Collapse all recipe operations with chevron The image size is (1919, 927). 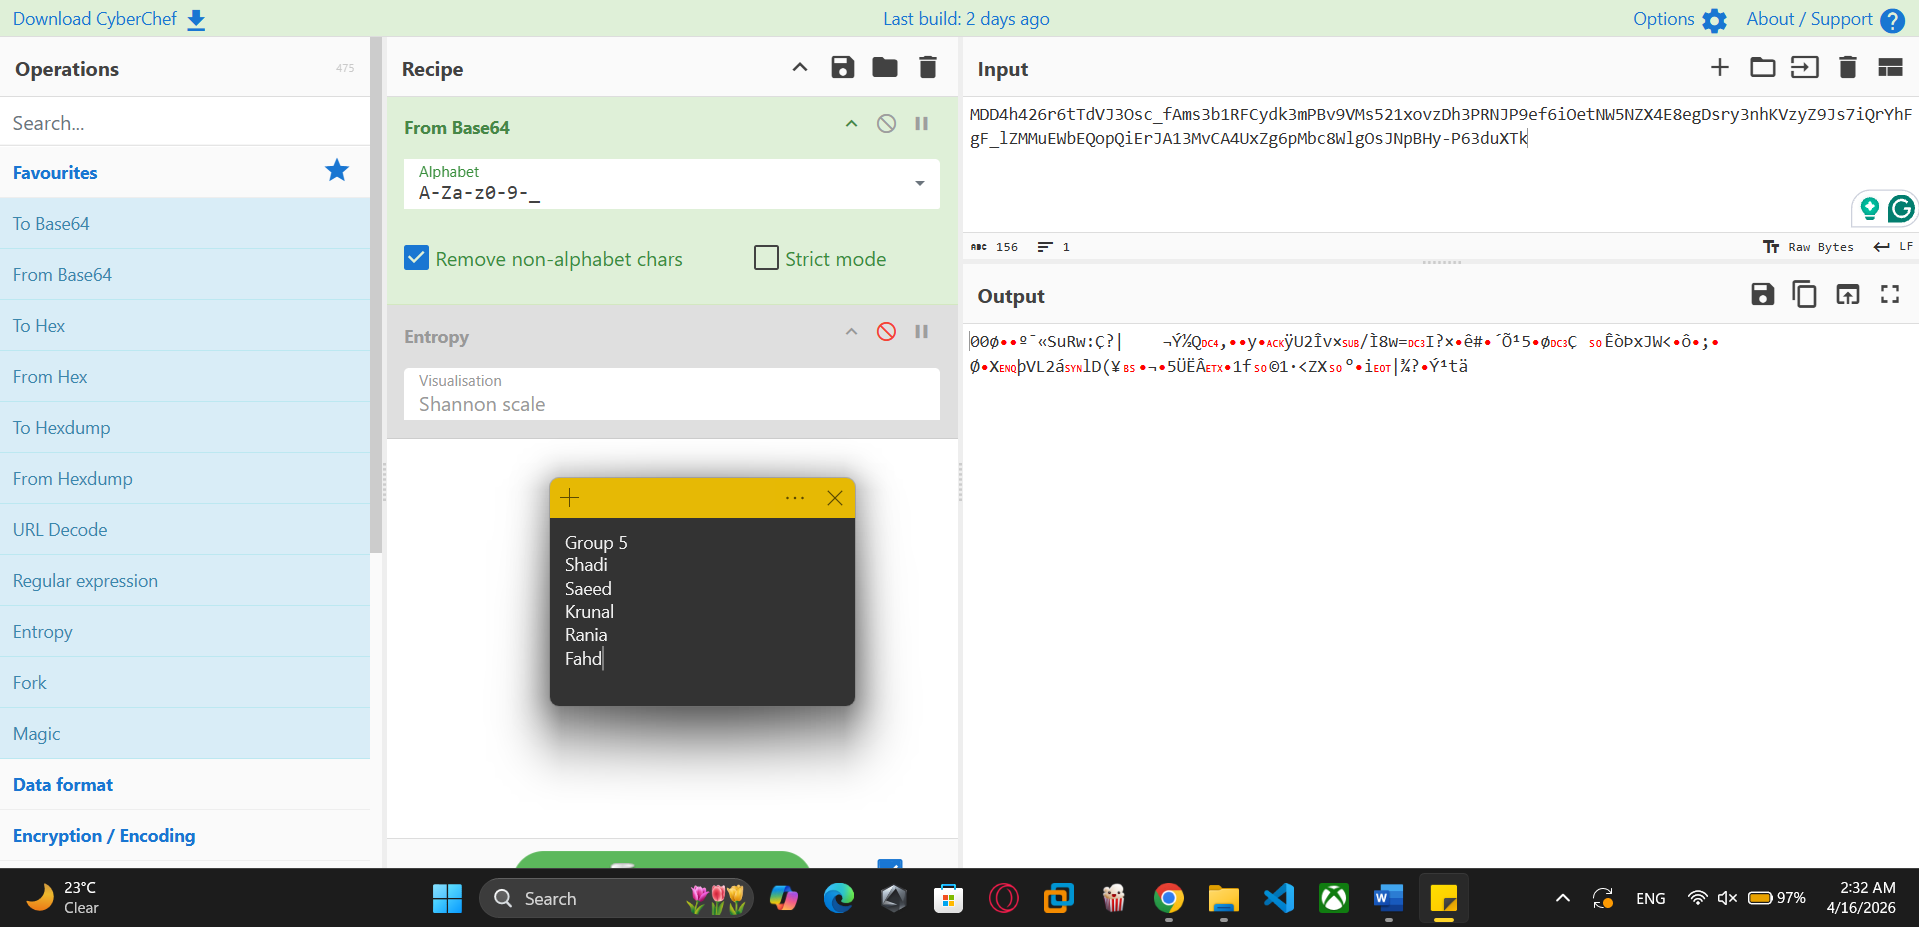(800, 67)
